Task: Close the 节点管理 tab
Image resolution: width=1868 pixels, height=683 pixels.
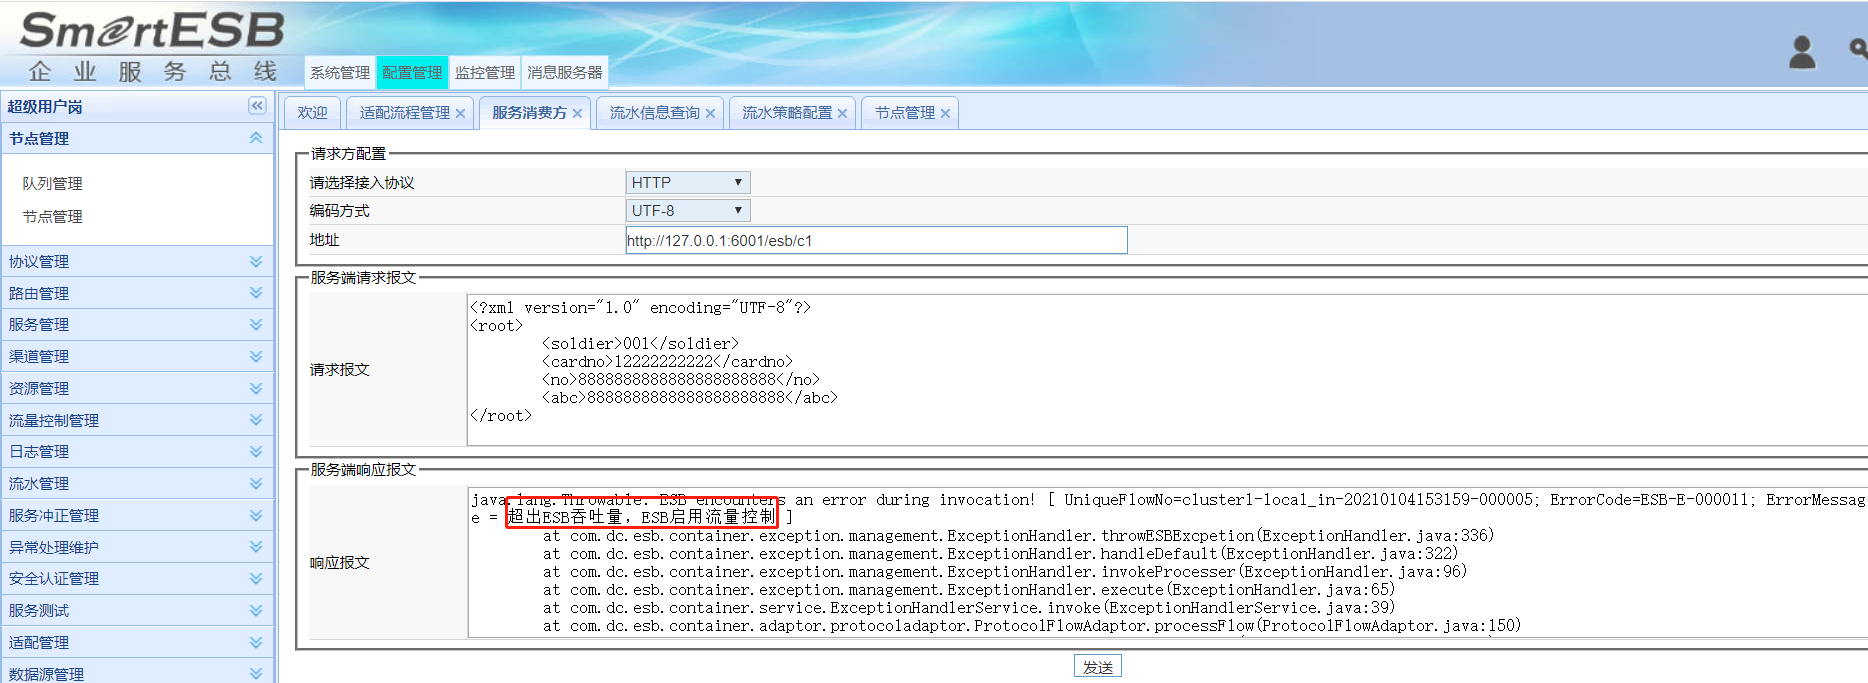Action: pyautogui.click(x=945, y=114)
